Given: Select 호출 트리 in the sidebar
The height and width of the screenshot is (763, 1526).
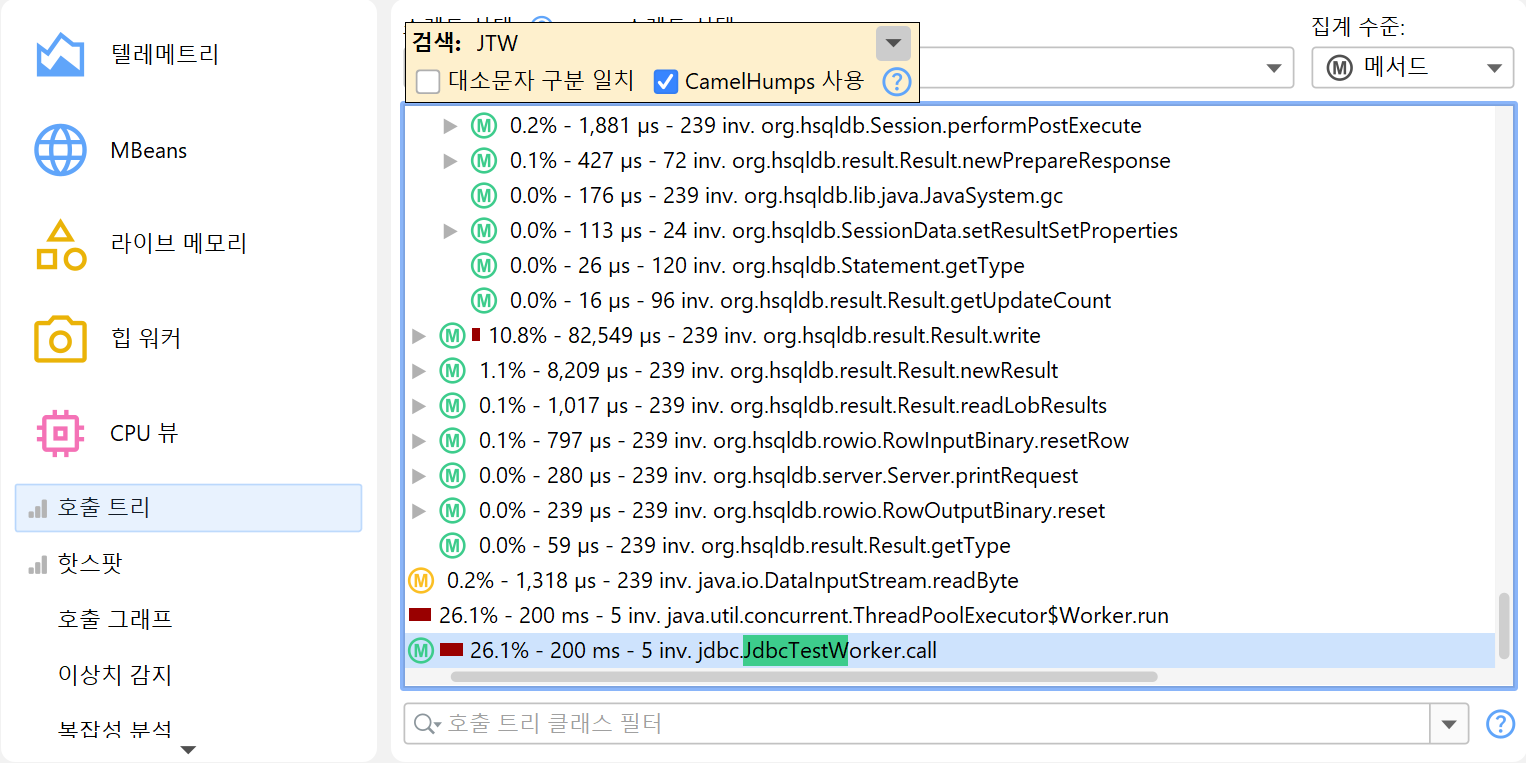Looking at the screenshot, I should click(188, 508).
